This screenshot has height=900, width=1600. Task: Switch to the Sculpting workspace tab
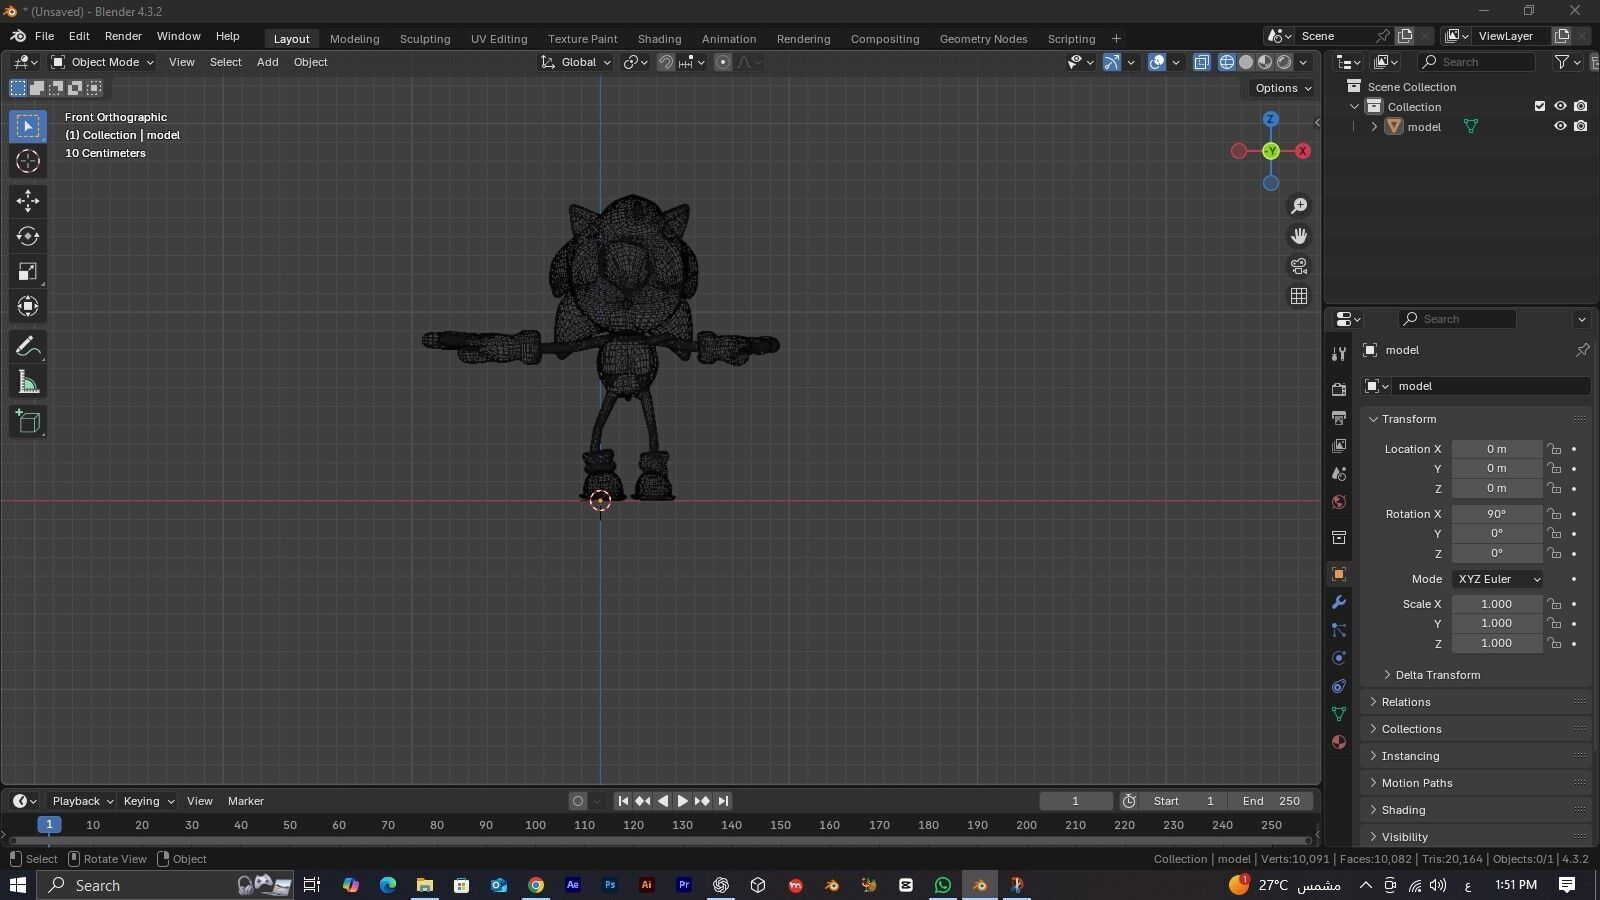coord(425,39)
